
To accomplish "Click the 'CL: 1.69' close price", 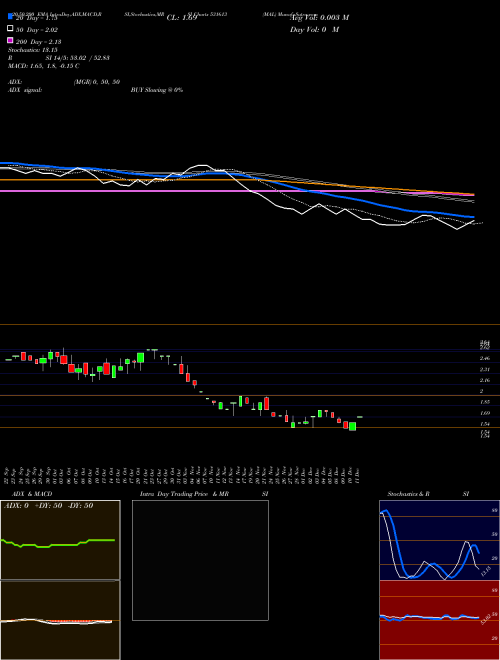I will coord(182,18).
